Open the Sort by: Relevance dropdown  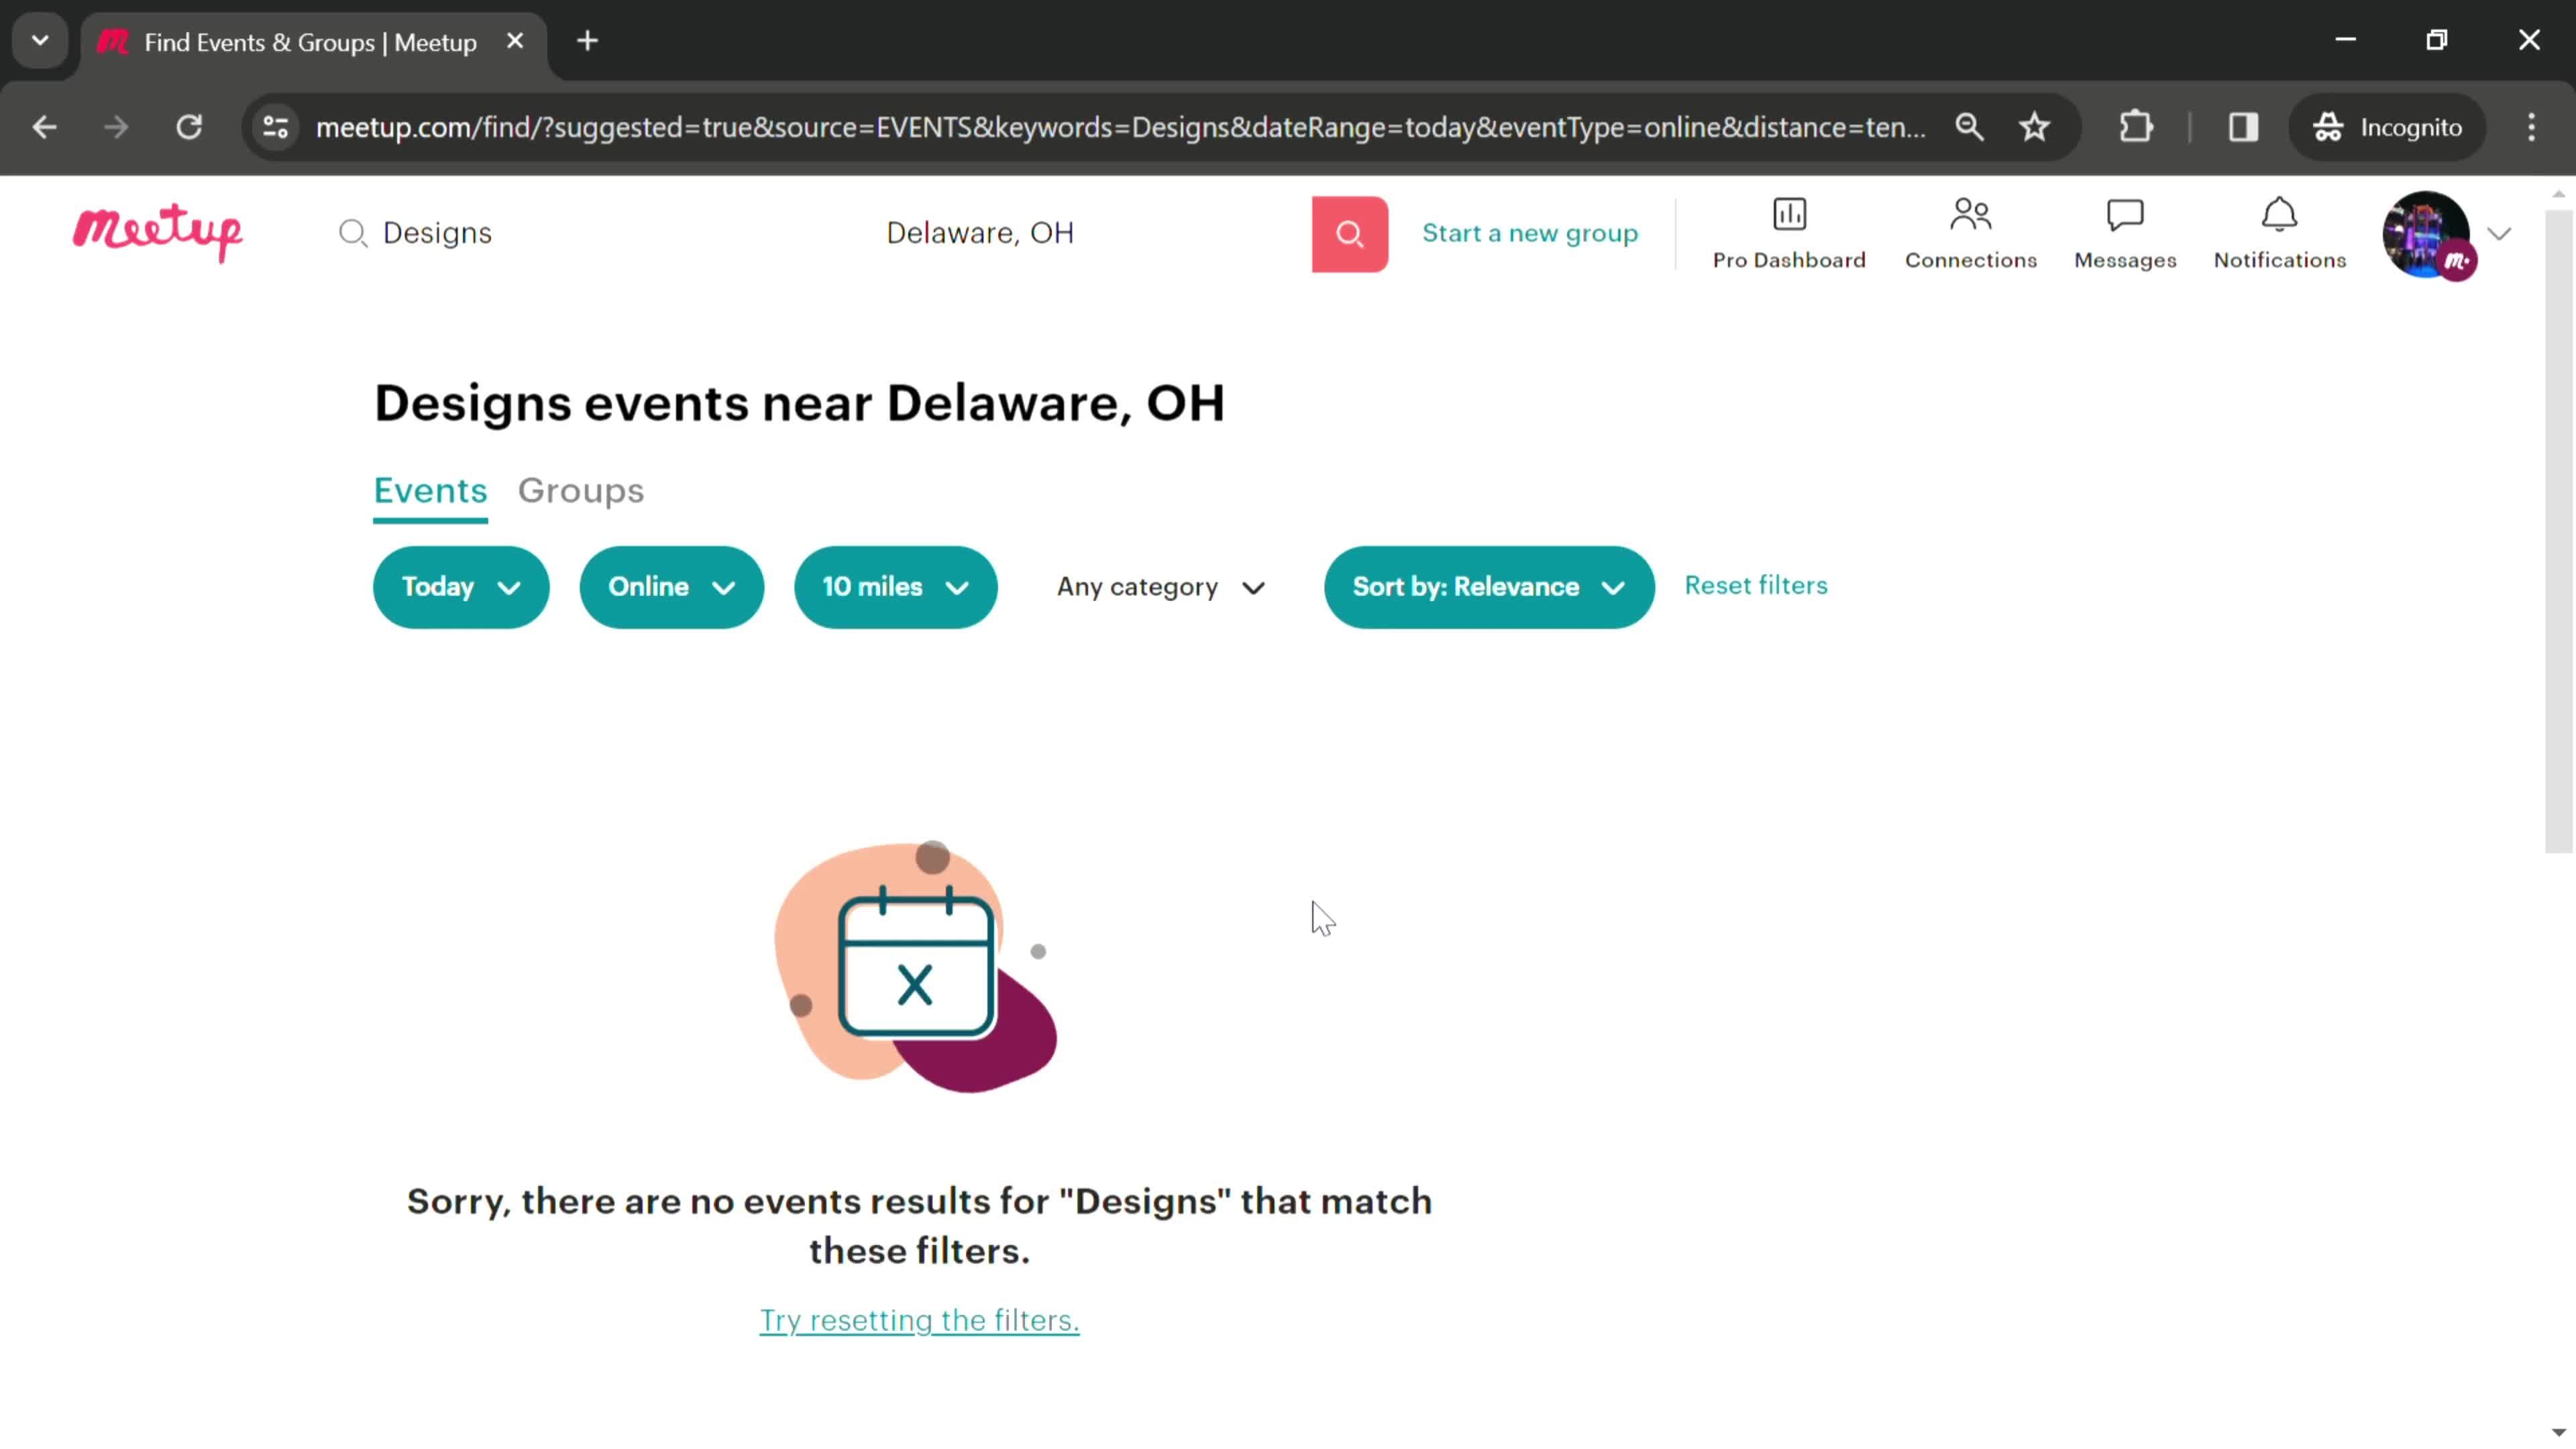pyautogui.click(x=1489, y=587)
